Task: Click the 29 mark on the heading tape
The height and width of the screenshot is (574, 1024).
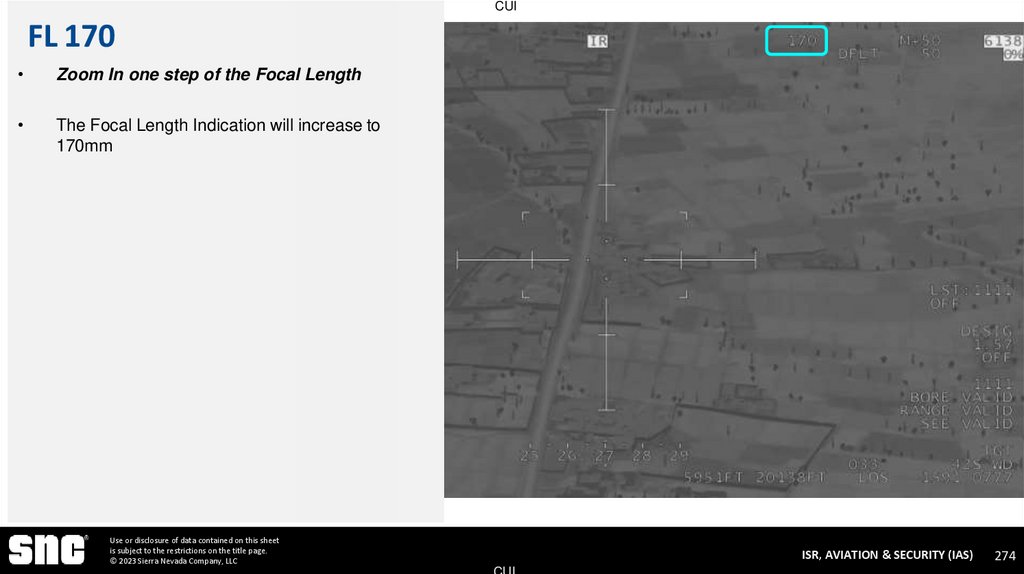Action: [x=679, y=456]
